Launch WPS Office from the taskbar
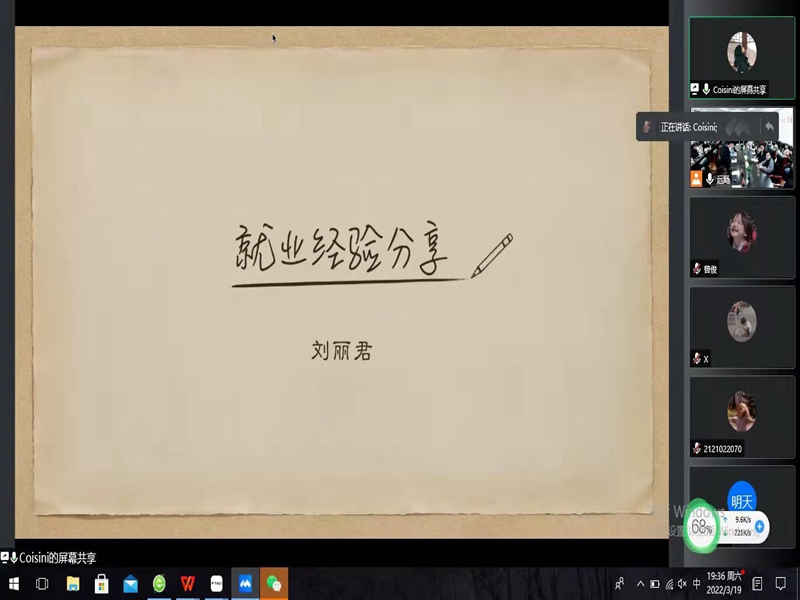This screenshot has width=800, height=600. click(x=188, y=584)
